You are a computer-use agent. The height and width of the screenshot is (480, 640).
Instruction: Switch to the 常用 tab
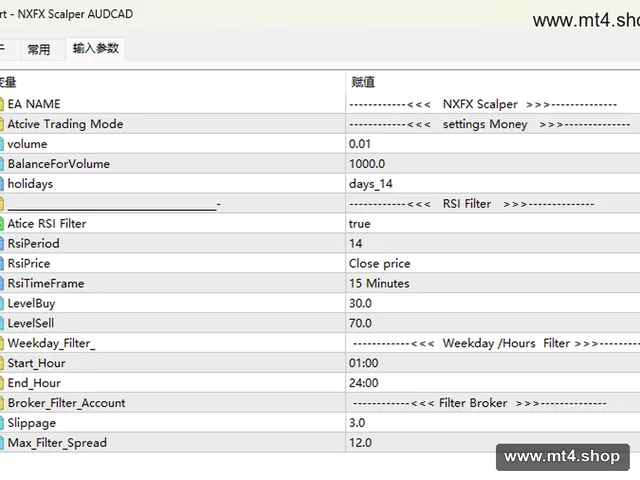39,49
